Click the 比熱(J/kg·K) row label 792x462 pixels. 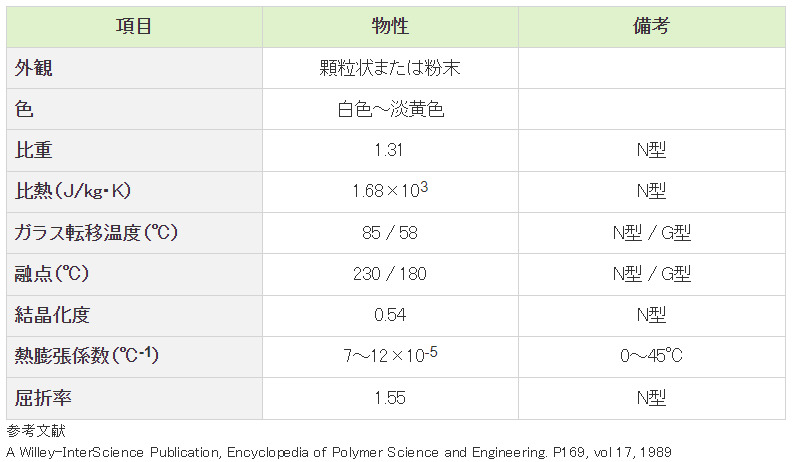(x=72, y=191)
